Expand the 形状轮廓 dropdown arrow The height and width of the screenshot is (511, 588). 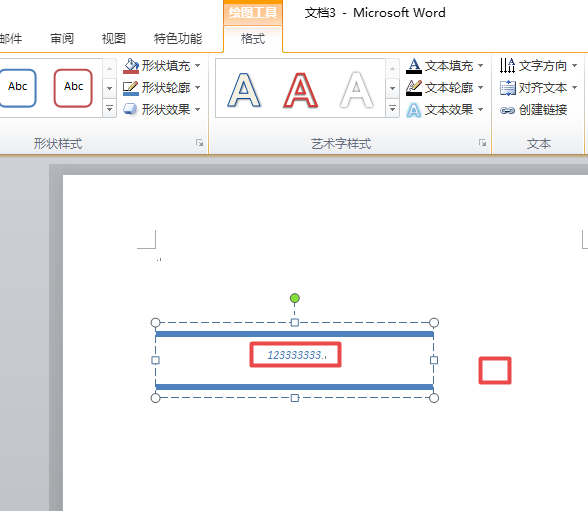click(x=198, y=88)
